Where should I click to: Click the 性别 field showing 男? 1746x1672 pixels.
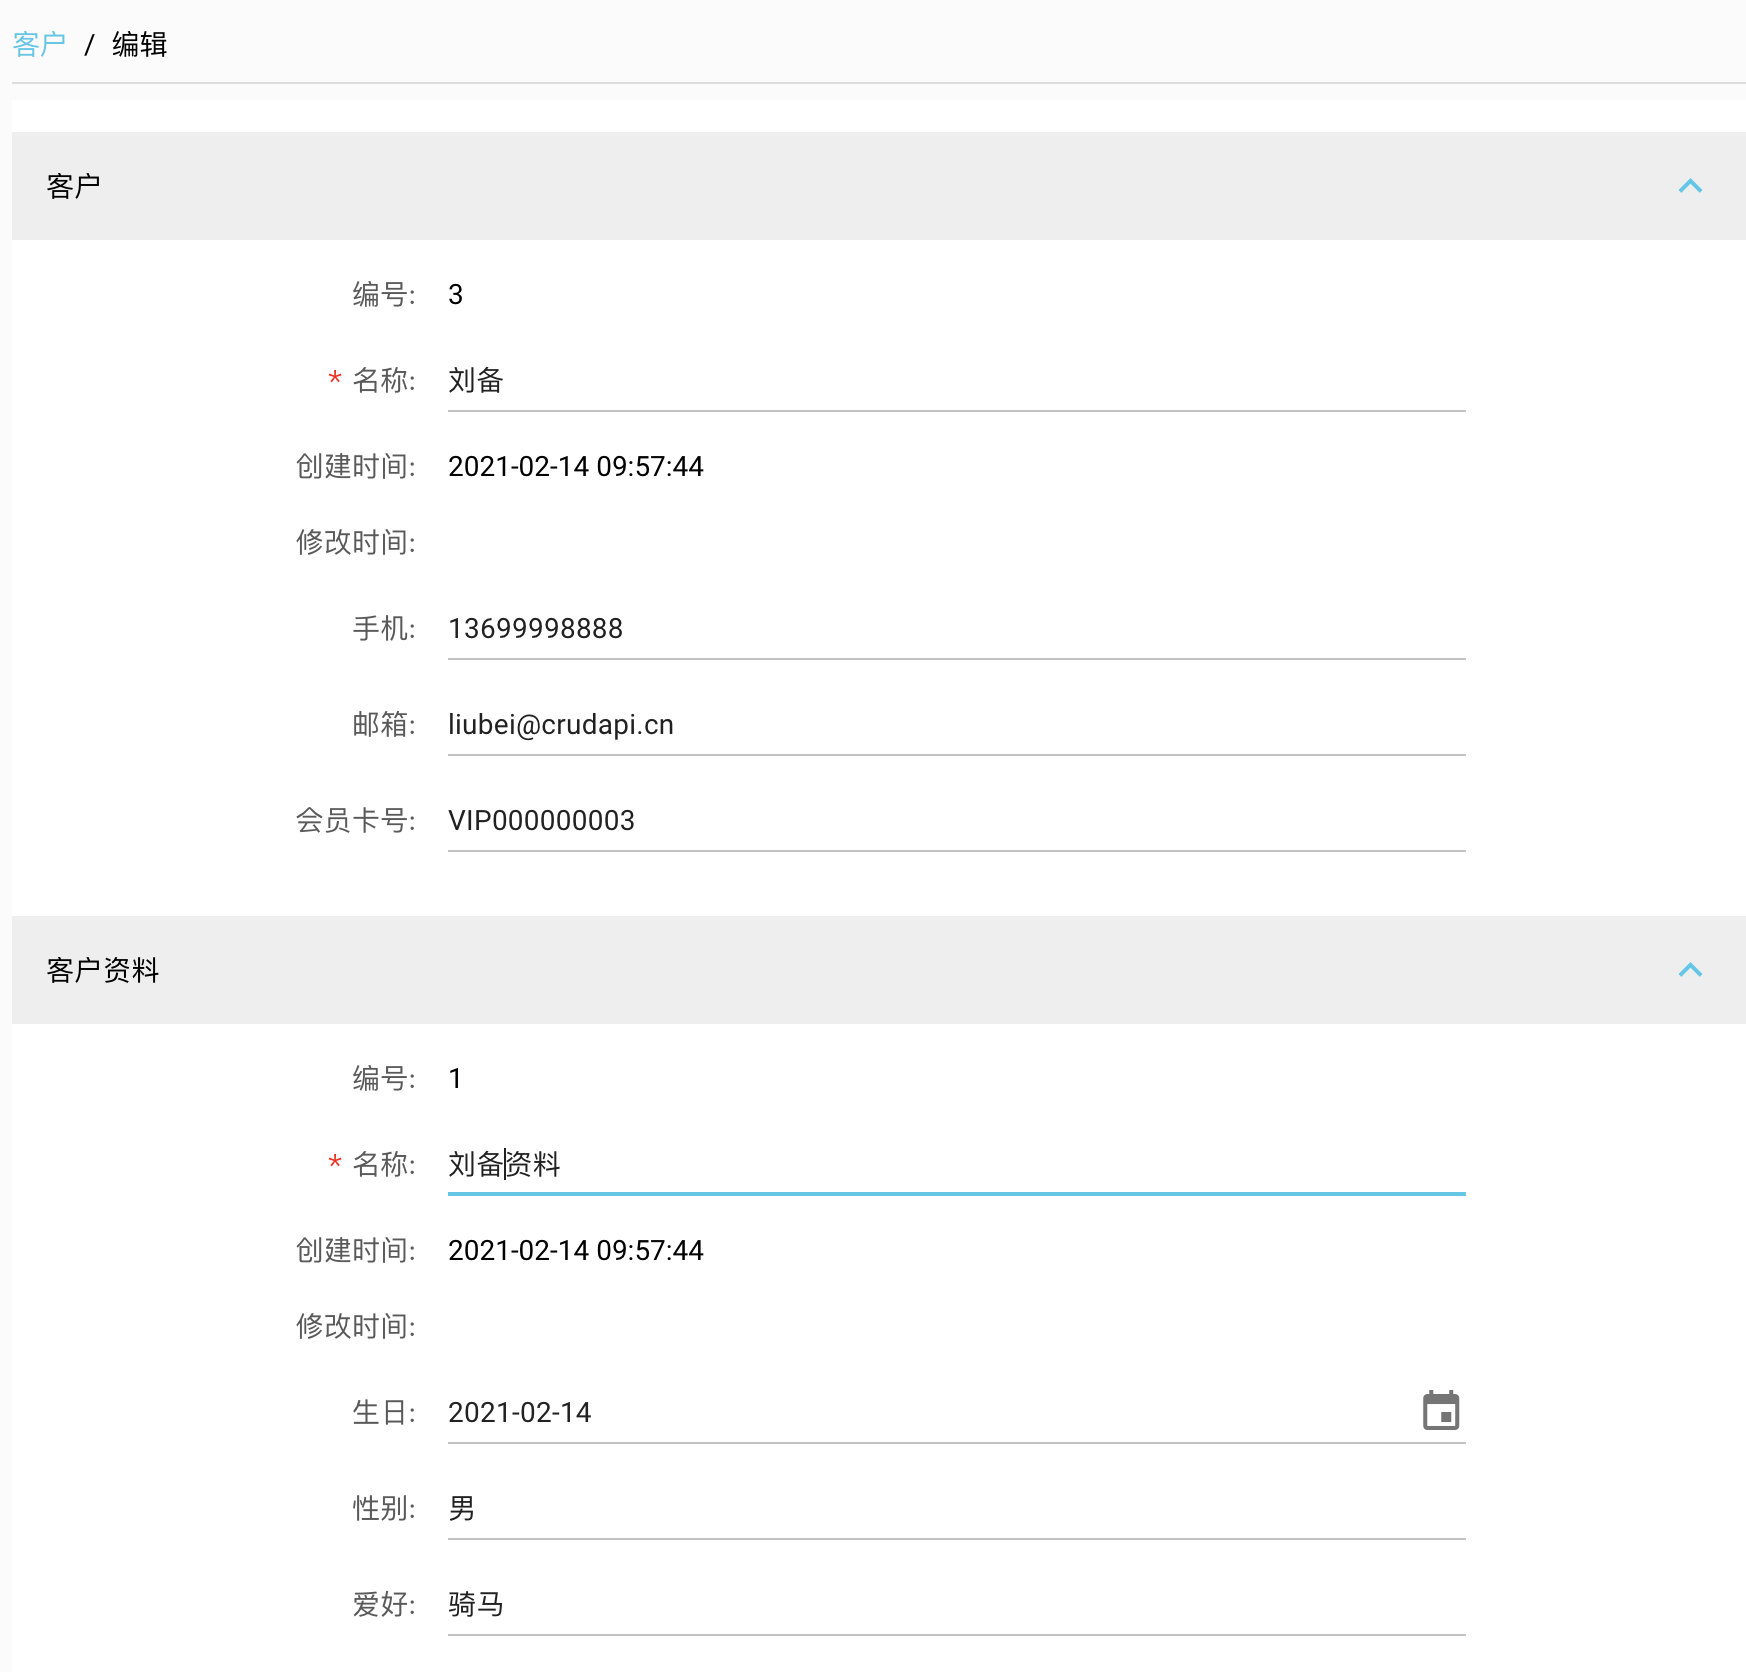tap(955, 1509)
